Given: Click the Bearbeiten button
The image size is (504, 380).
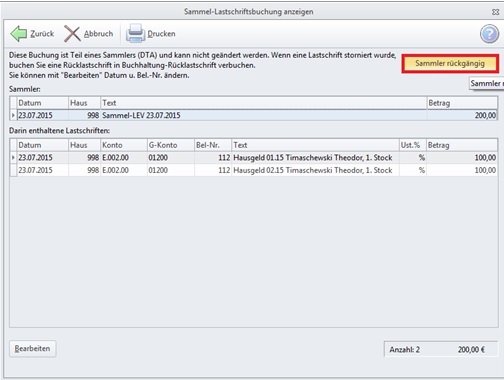Looking at the screenshot, I should 32,349.
